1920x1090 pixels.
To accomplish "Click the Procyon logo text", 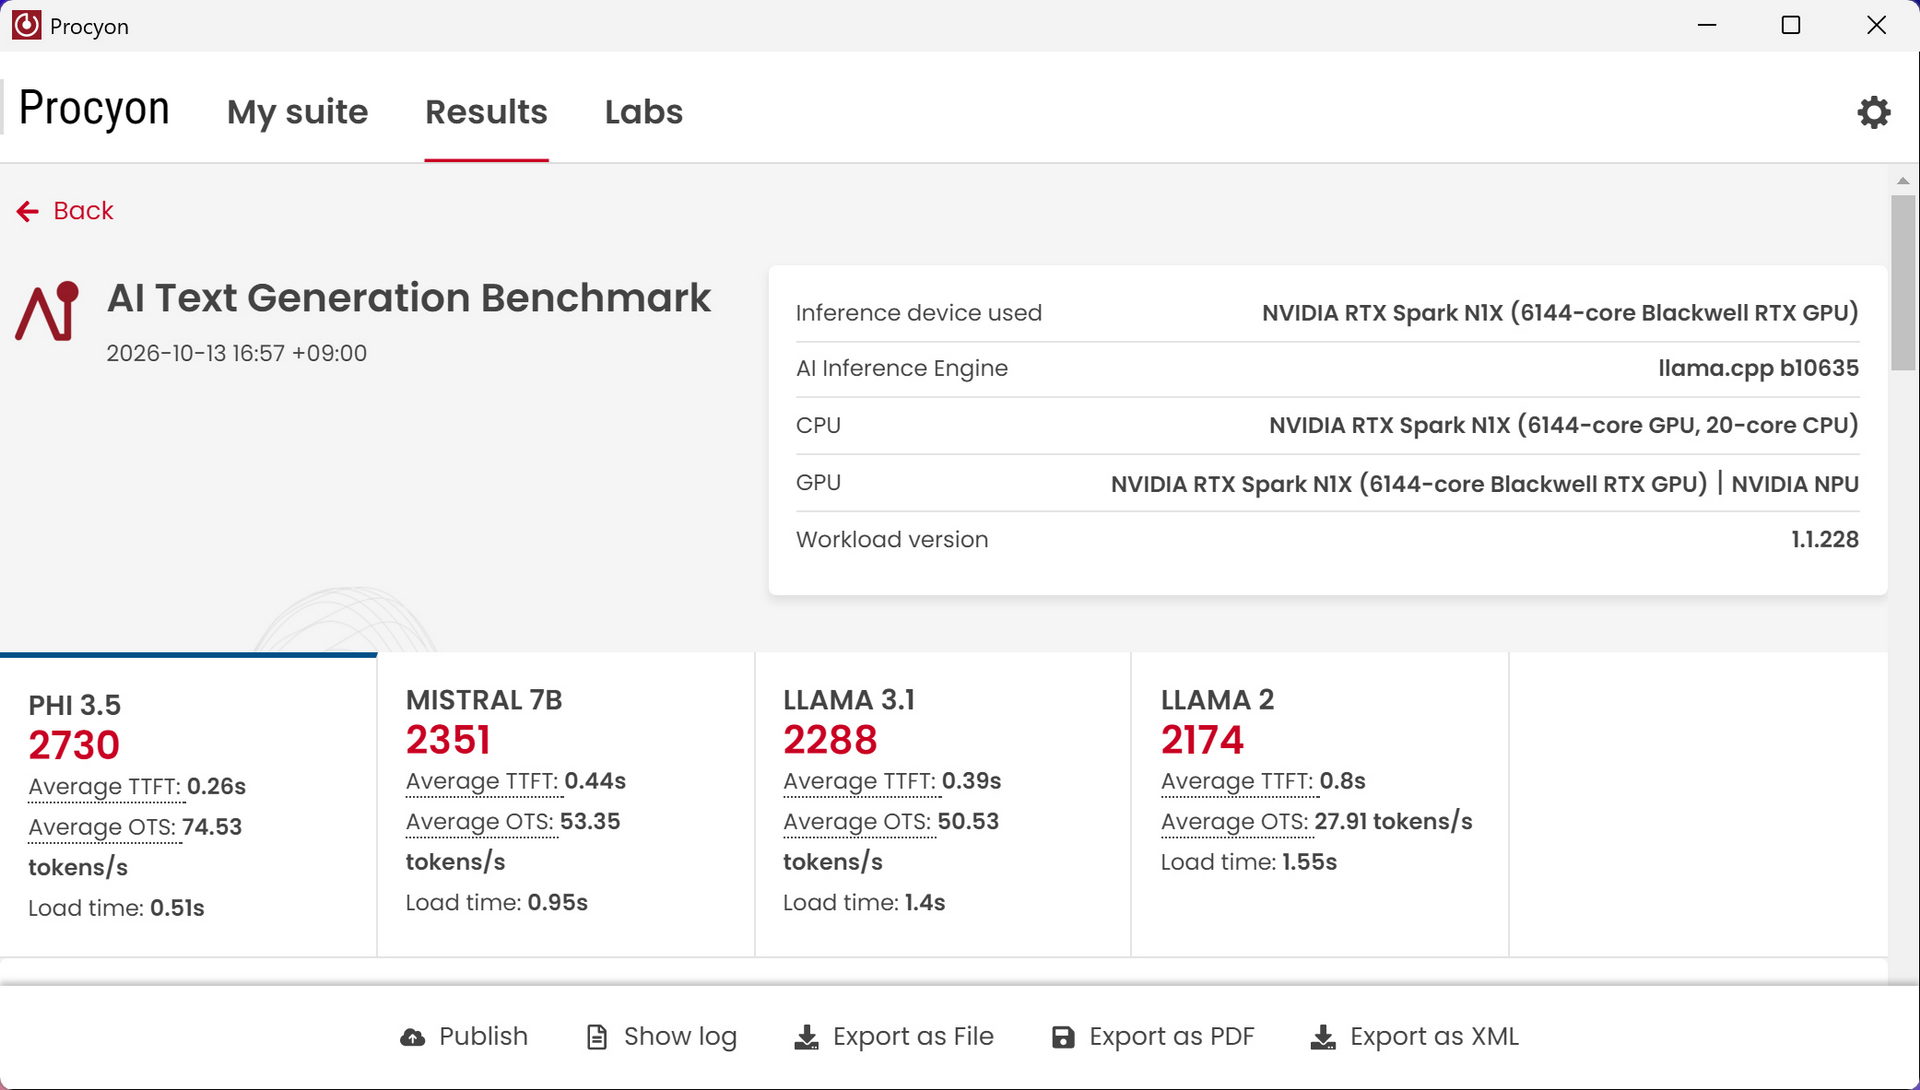I will [94, 108].
